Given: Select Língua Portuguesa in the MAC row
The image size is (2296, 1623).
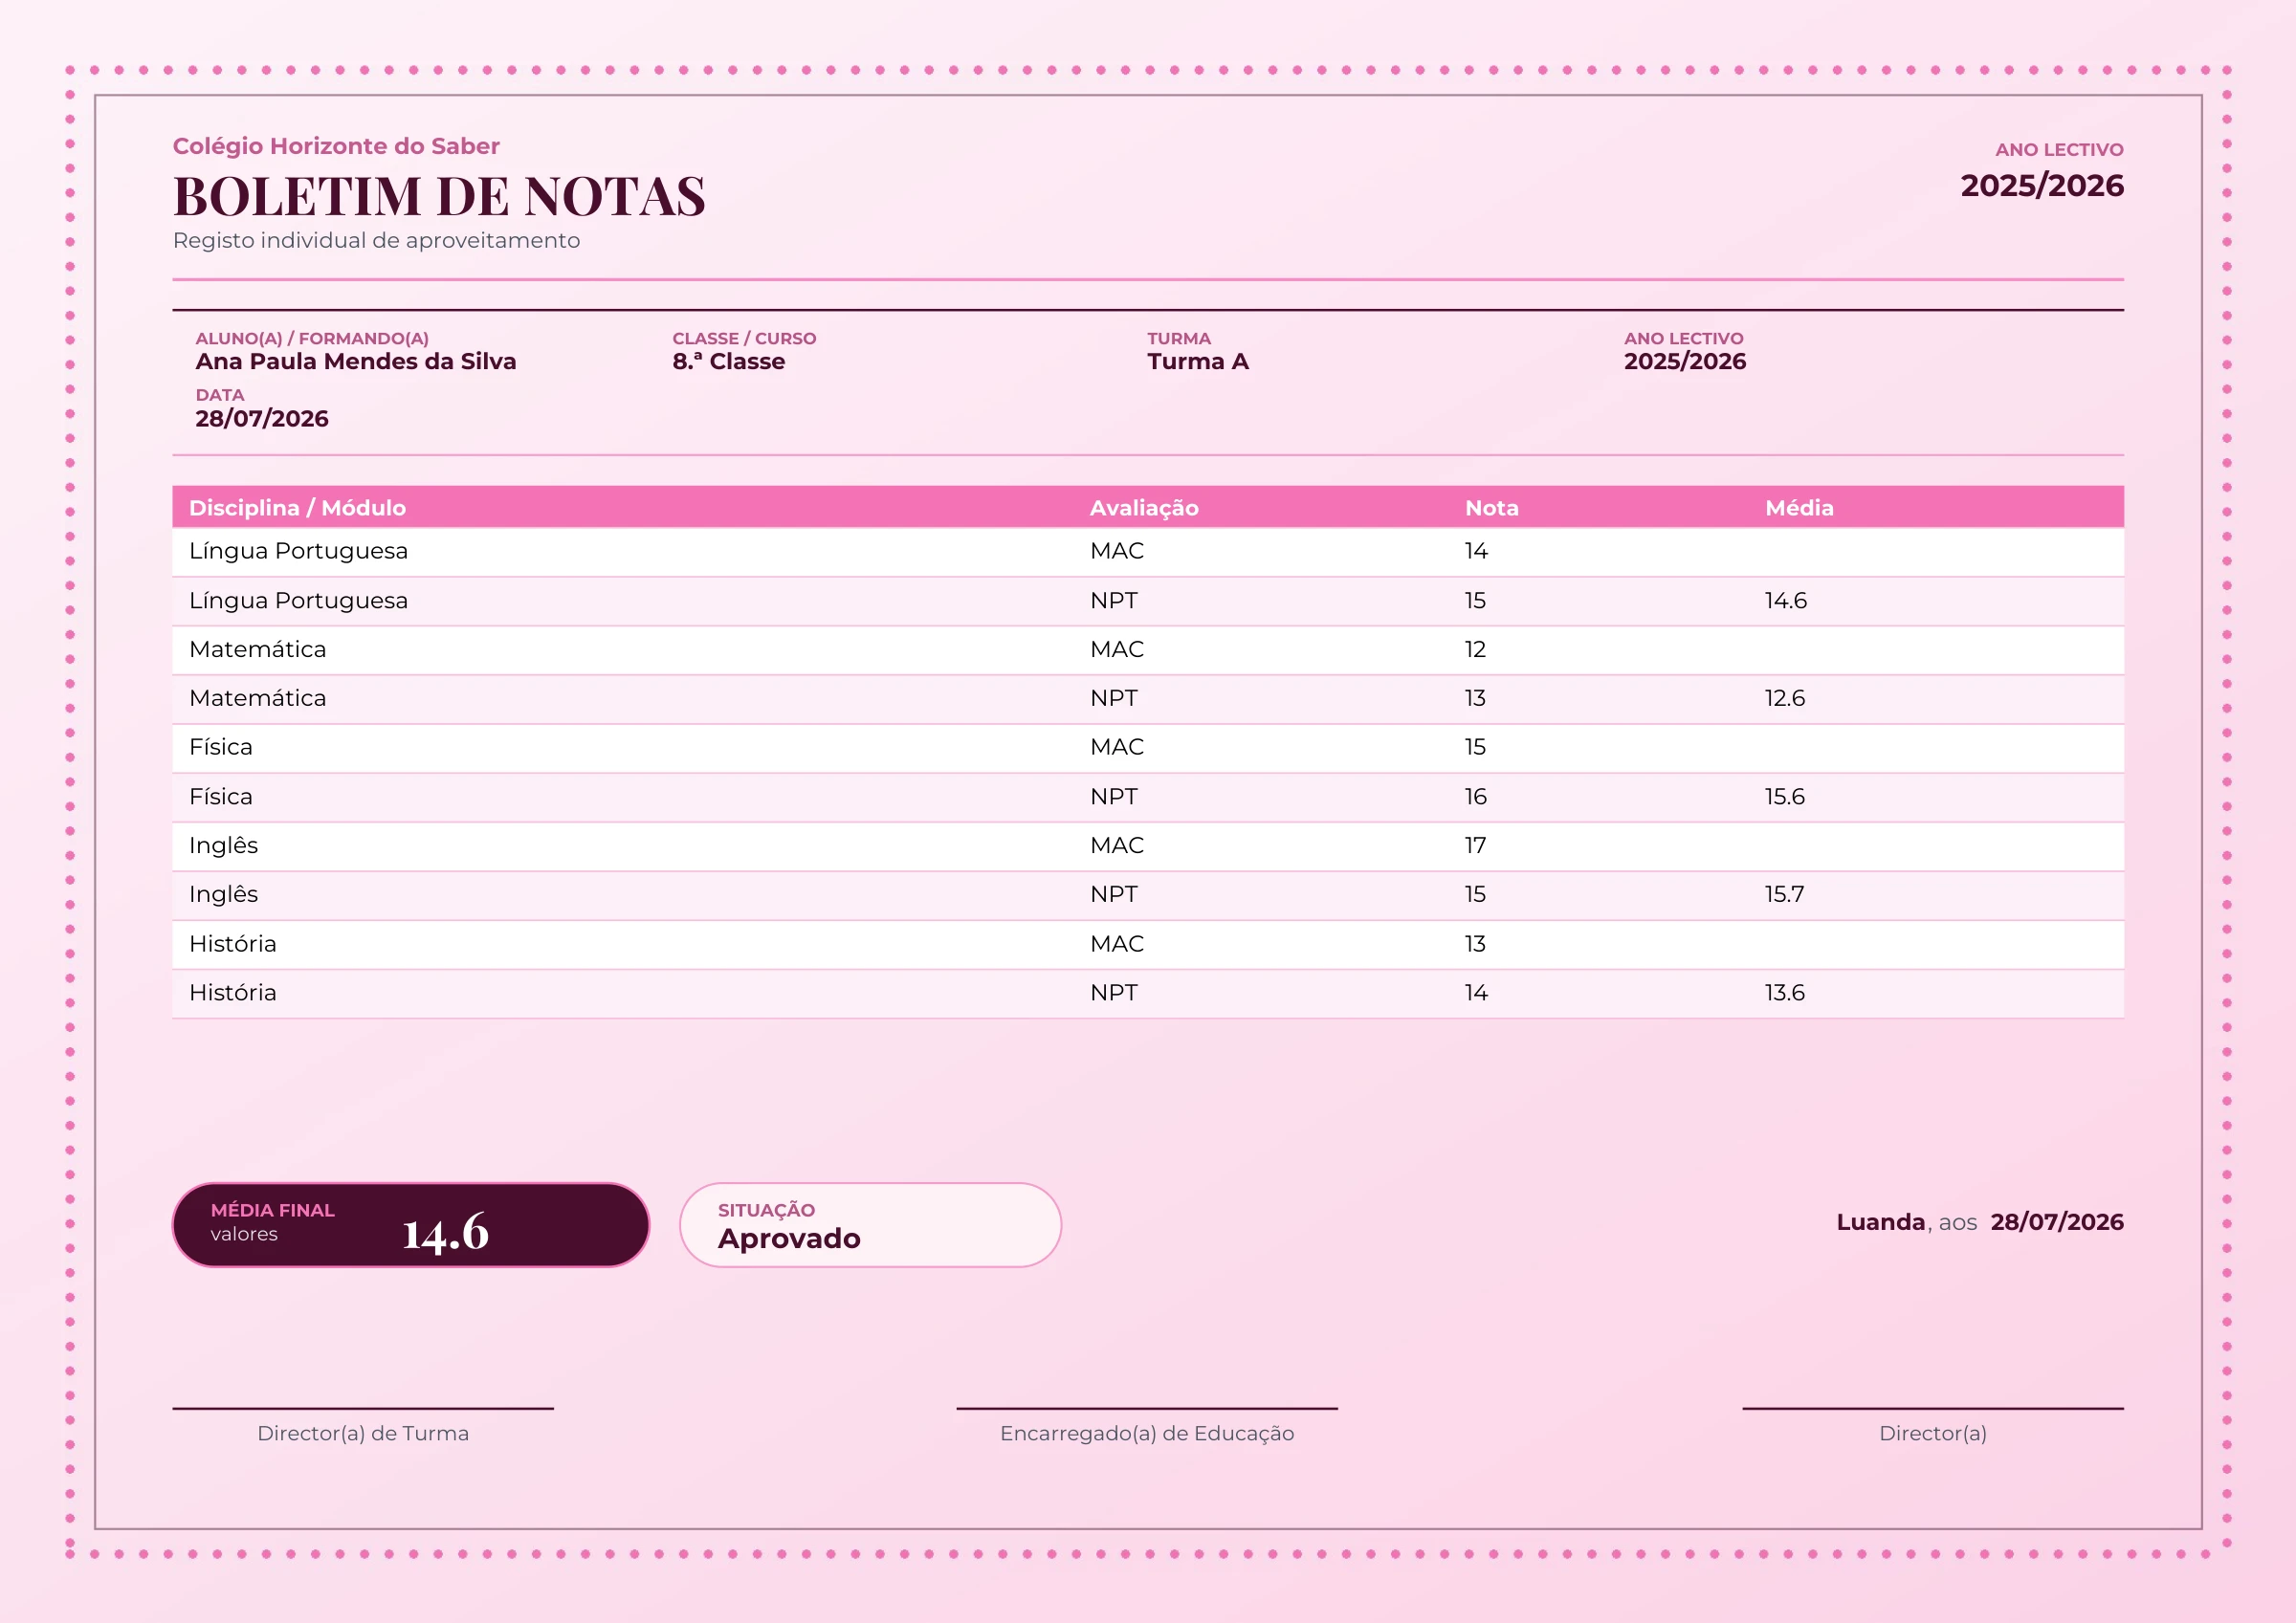Looking at the screenshot, I should coord(298,551).
